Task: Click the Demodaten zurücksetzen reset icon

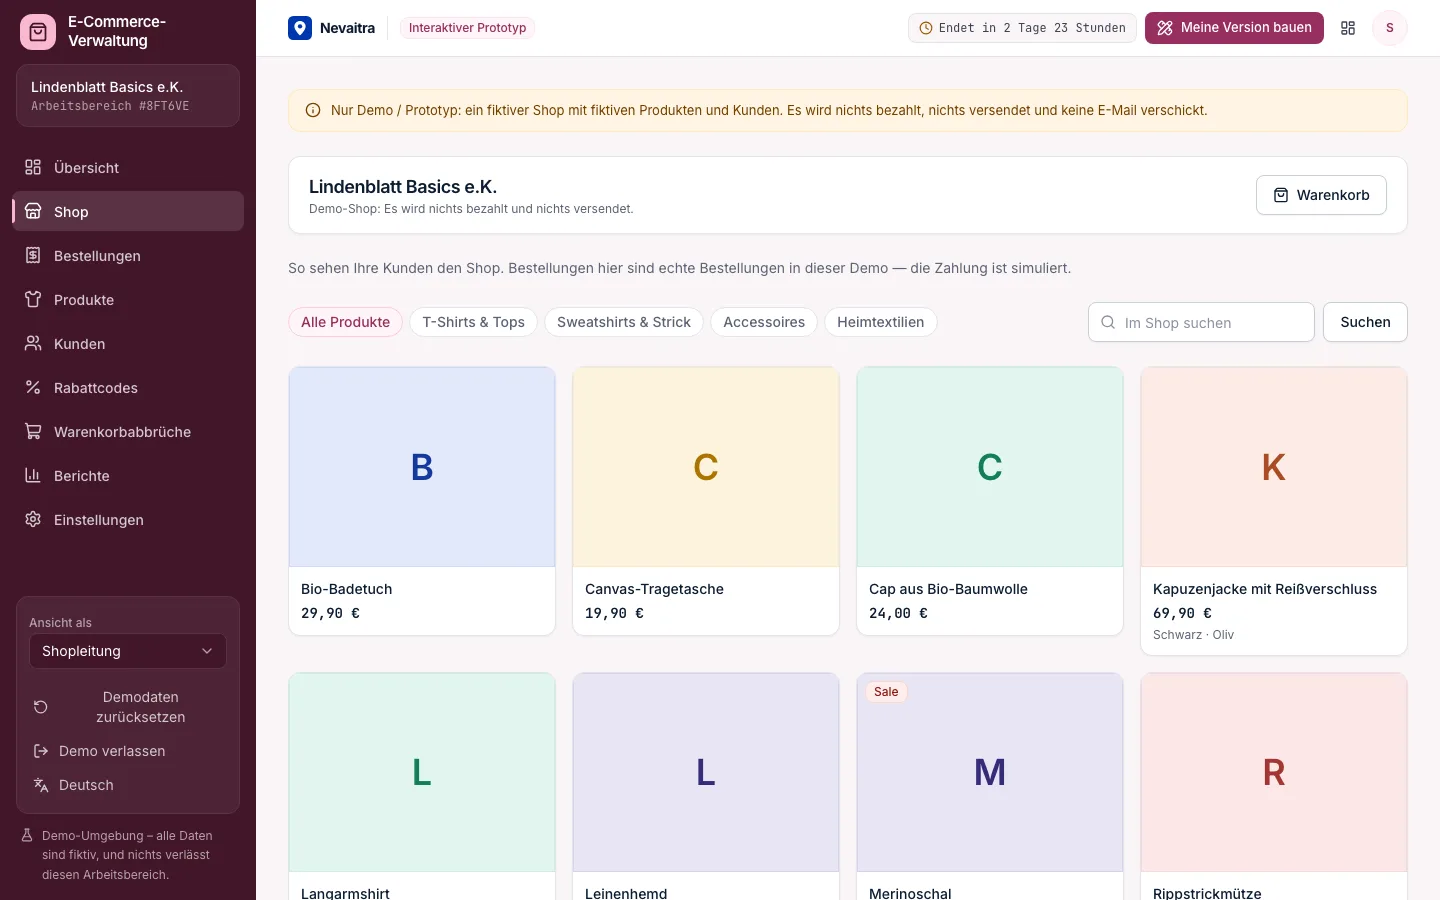Action: point(41,707)
